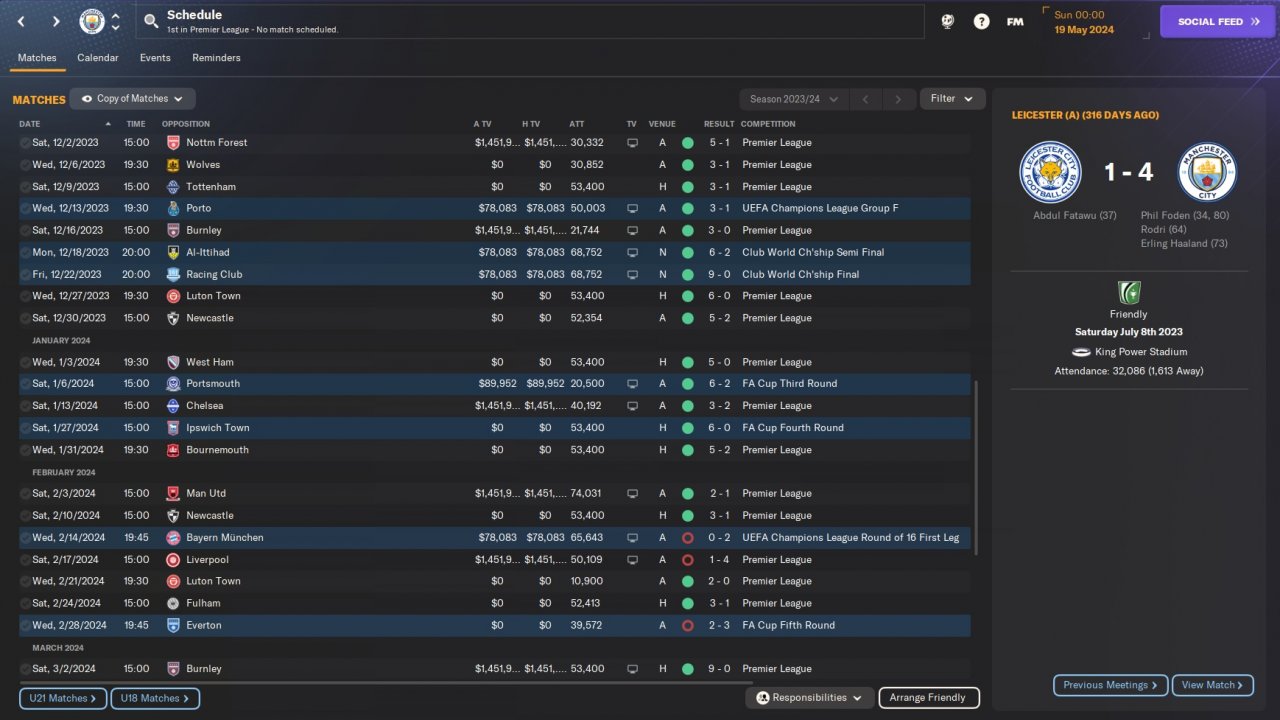Tick the circle for the Fri, 12/22/2023 match
The image size is (1280, 720).
tap(25, 275)
